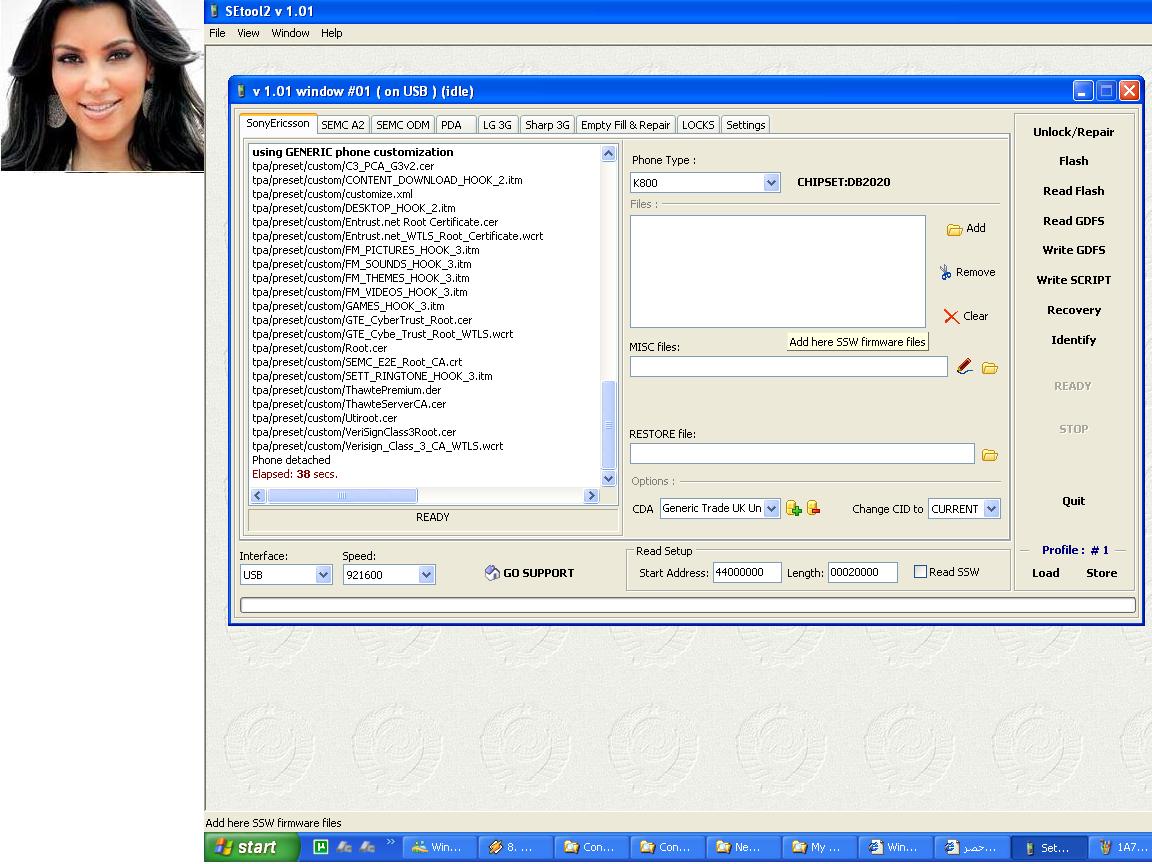Image resolution: width=1152 pixels, height=864 pixels.
Task: Click the Quit button
Action: point(1073,501)
